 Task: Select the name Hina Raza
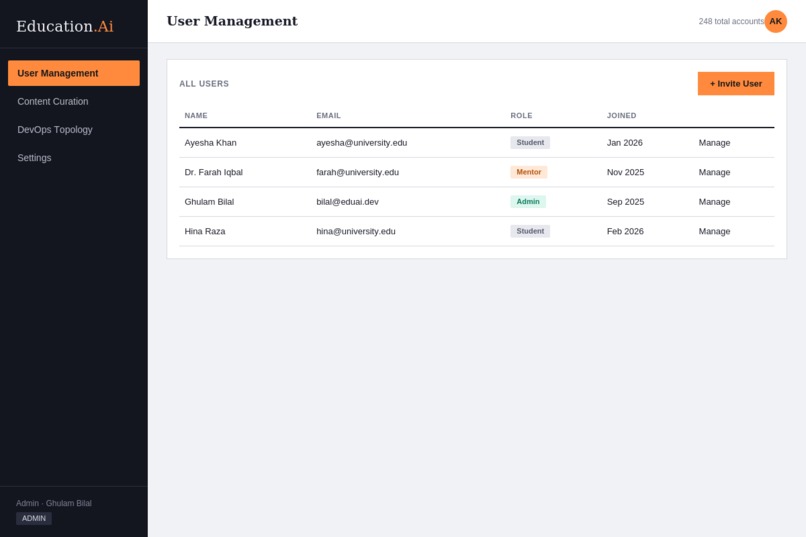[x=205, y=231]
